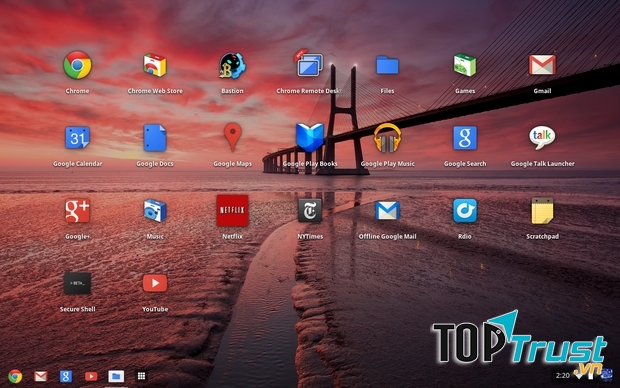Open the Google+ app
Viewport: 620px width, 388px height.
click(x=77, y=210)
